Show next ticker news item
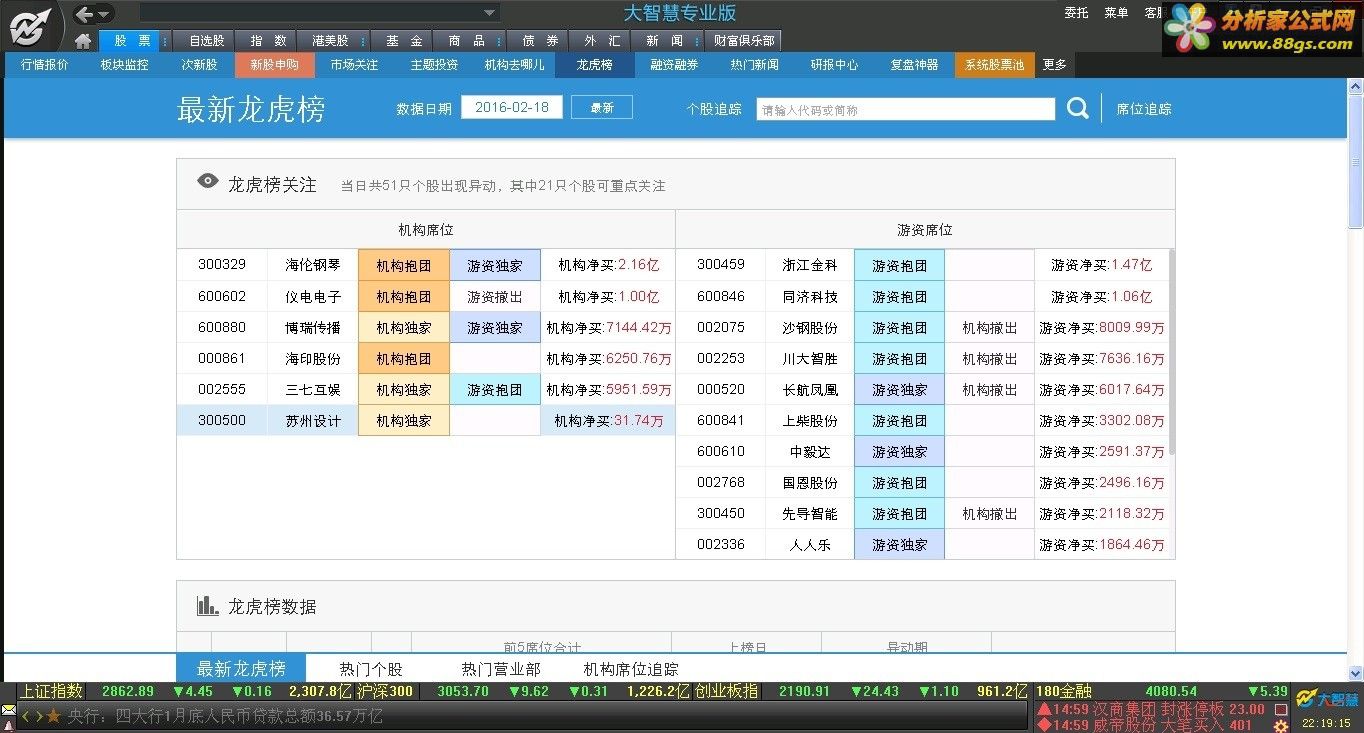The width and height of the screenshot is (1364, 733). 39,716
